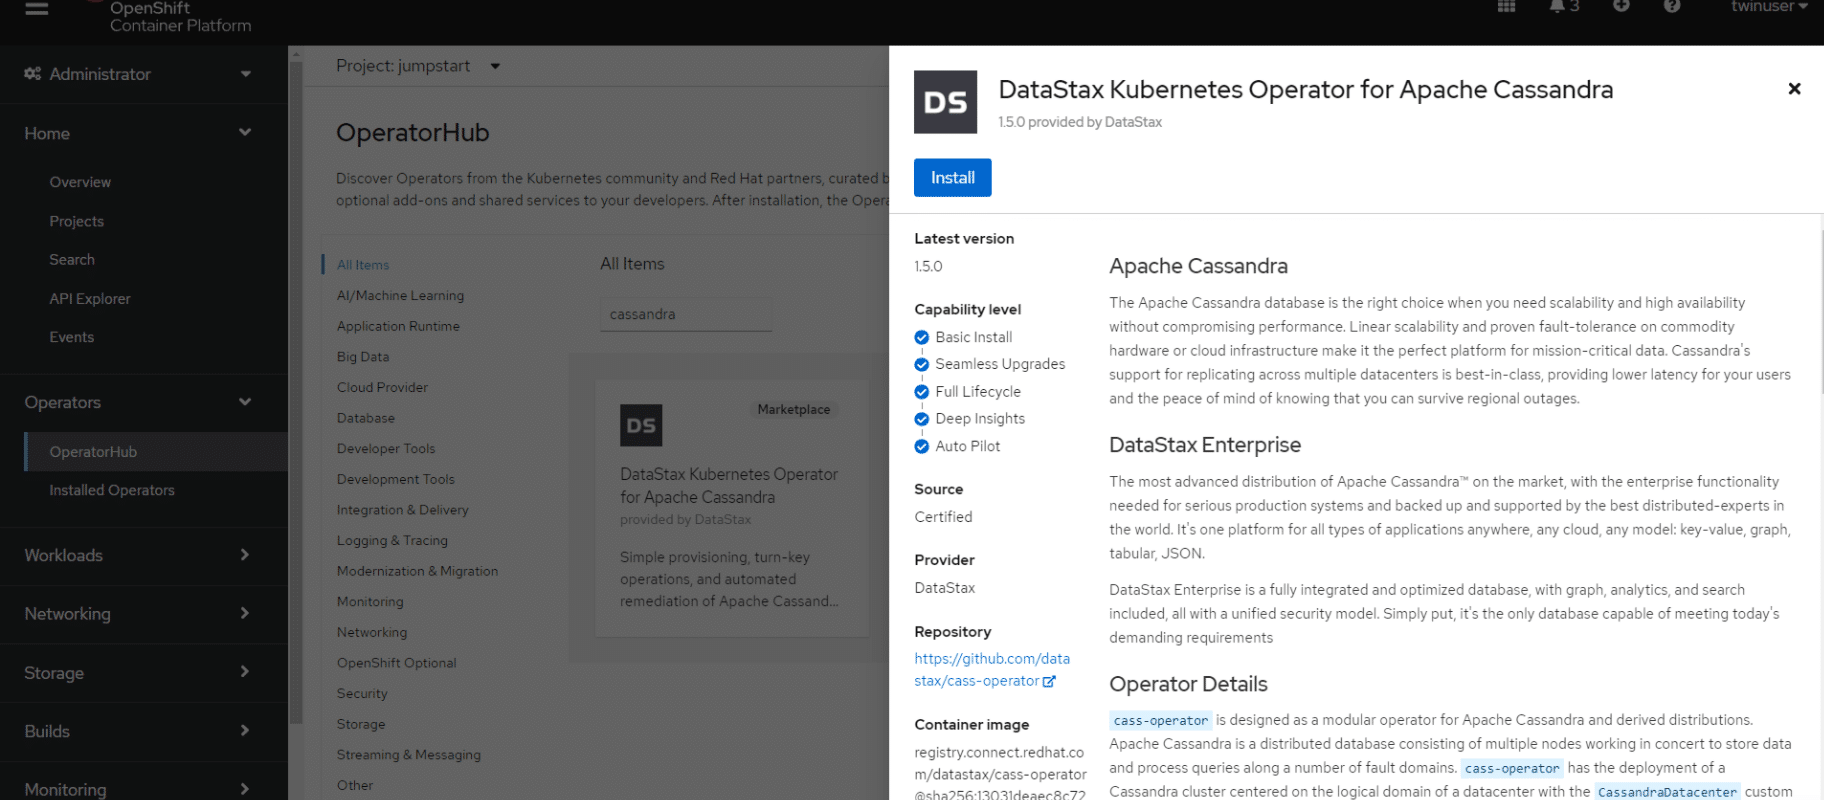
Task: Open the github cass-operator repository link
Action: click(991, 670)
